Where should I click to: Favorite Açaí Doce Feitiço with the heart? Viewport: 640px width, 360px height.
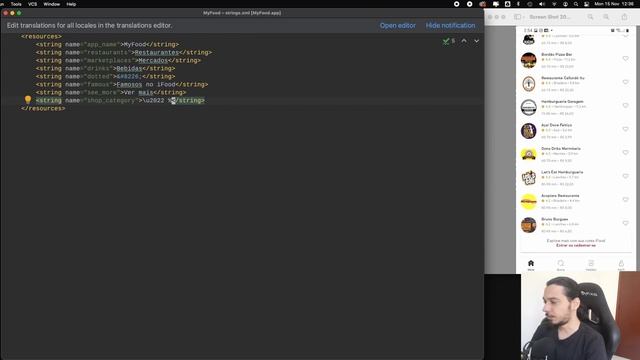click(x=625, y=129)
